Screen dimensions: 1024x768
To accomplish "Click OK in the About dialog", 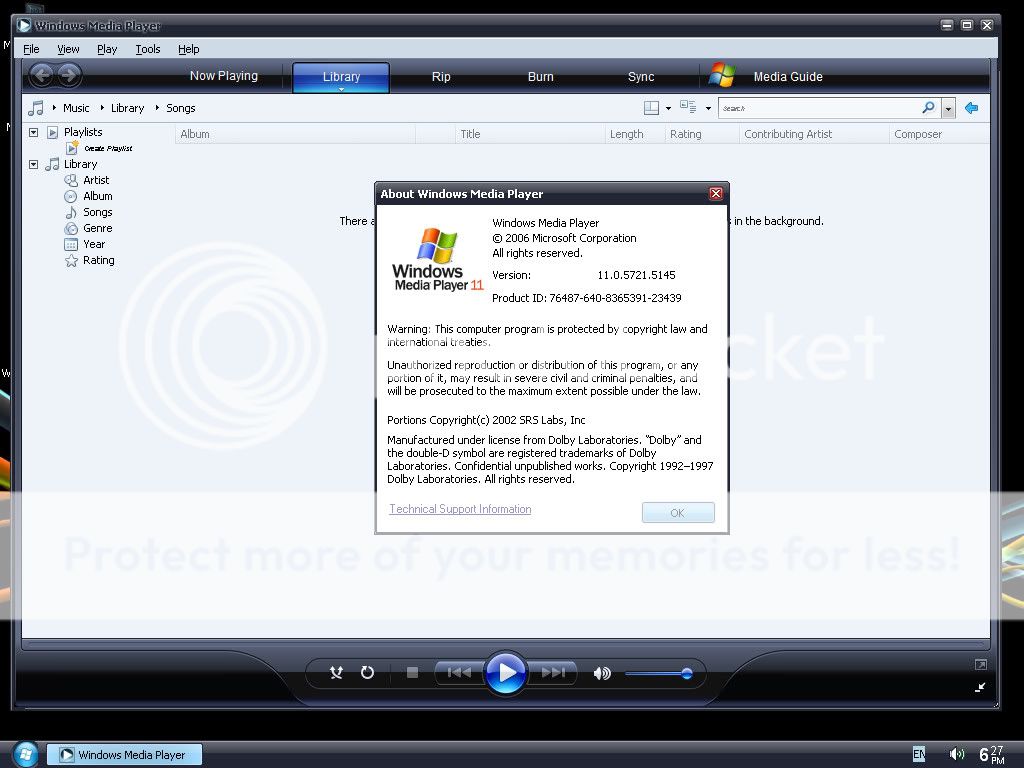I will click(677, 513).
